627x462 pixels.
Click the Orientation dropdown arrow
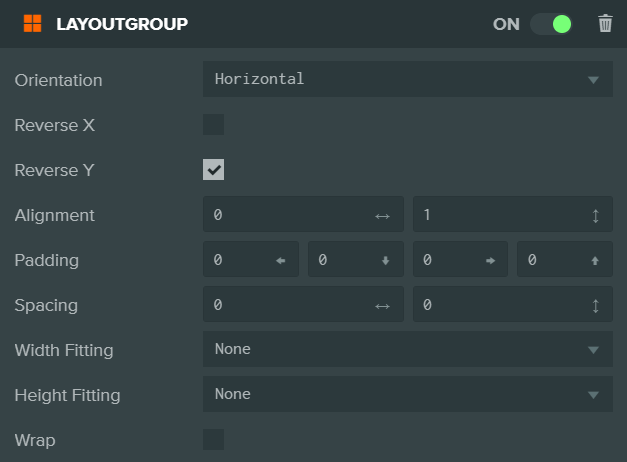[x=593, y=80]
